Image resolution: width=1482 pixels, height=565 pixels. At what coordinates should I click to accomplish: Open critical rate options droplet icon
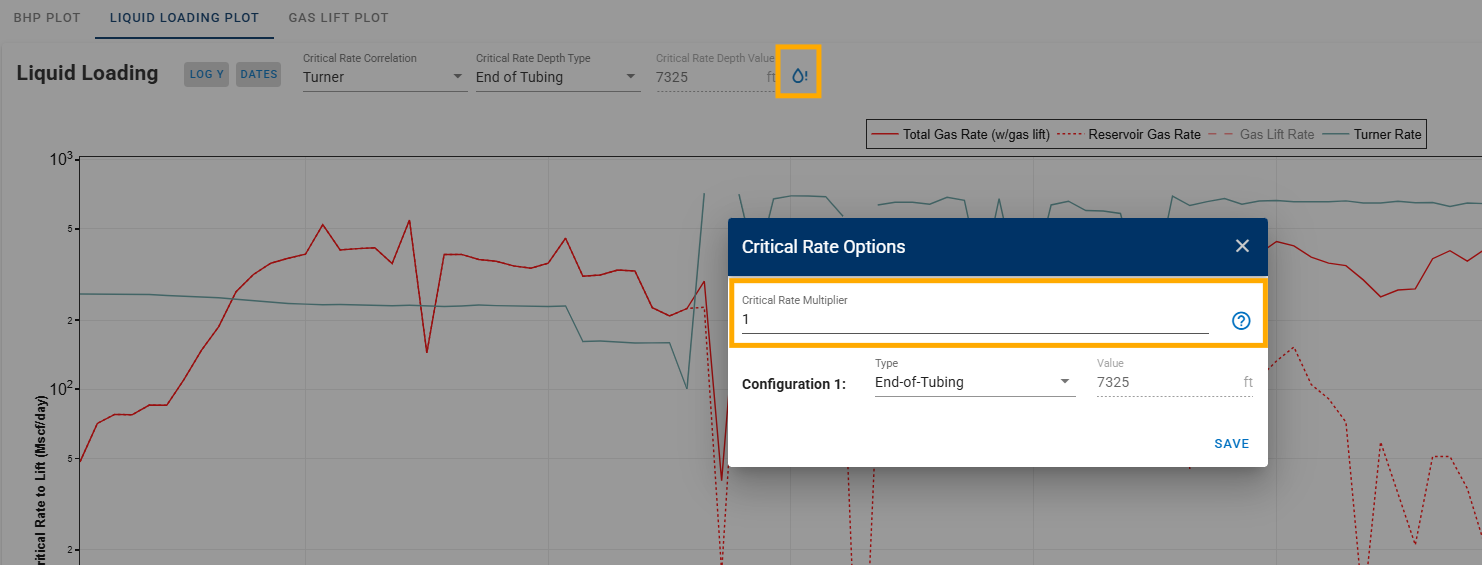click(x=799, y=75)
